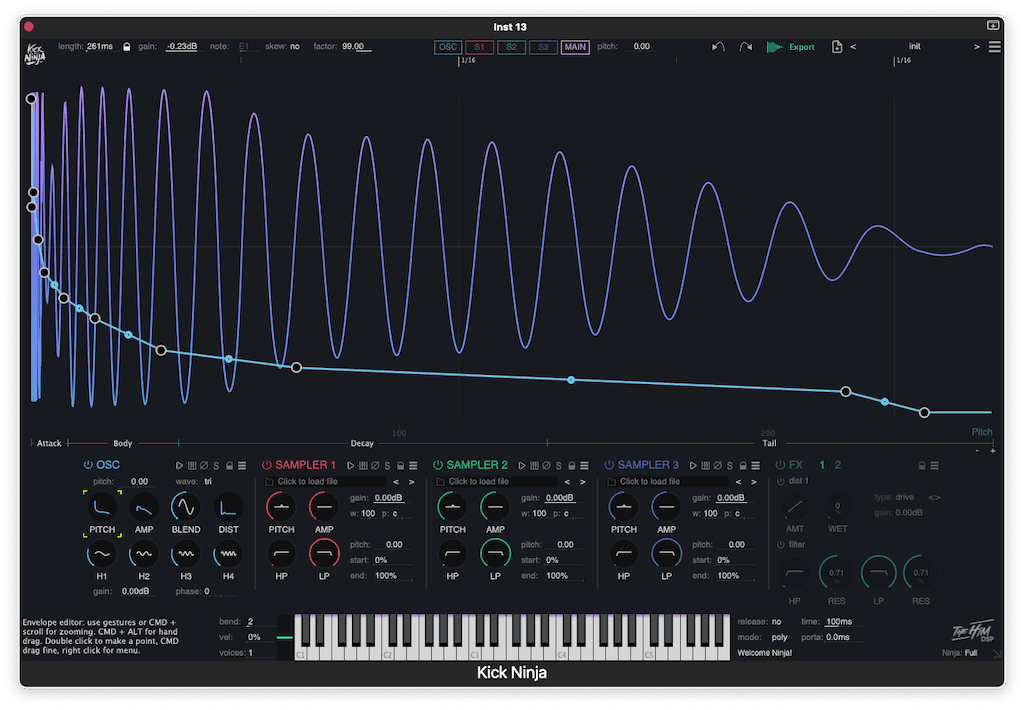Click the Sampler 1 LP filter knob
This screenshot has width=1024, height=710.
324,555
